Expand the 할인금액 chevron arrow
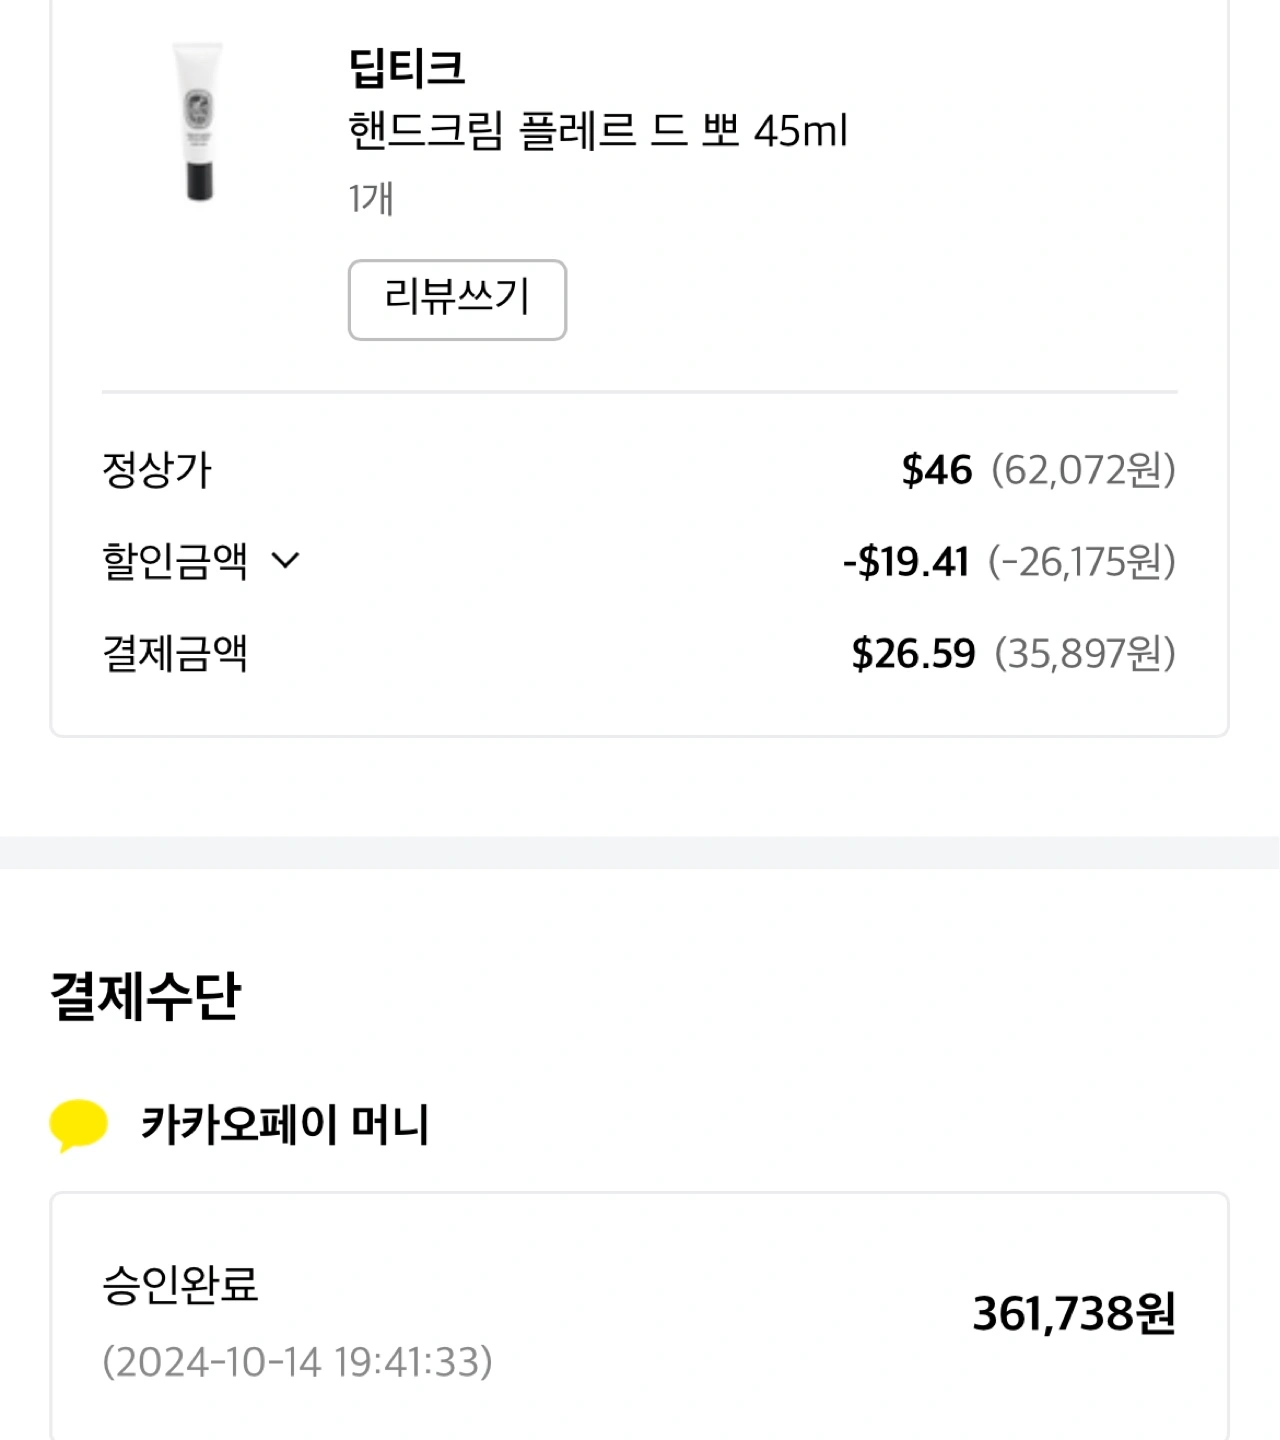The height and width of the screenshot is (1440, 1280). tap(286, 561)
